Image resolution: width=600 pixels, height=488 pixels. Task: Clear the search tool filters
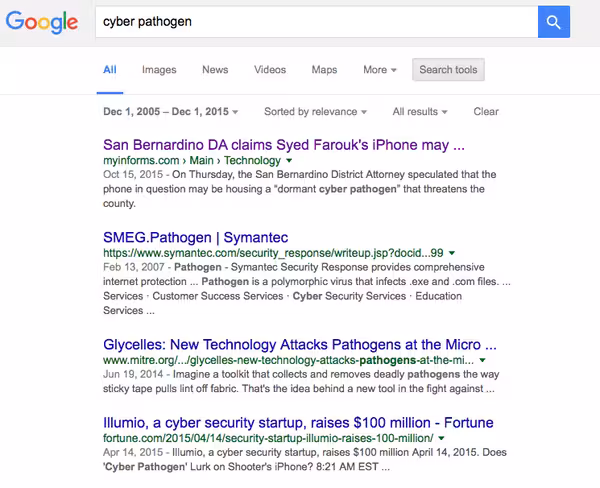coord(486,112)
